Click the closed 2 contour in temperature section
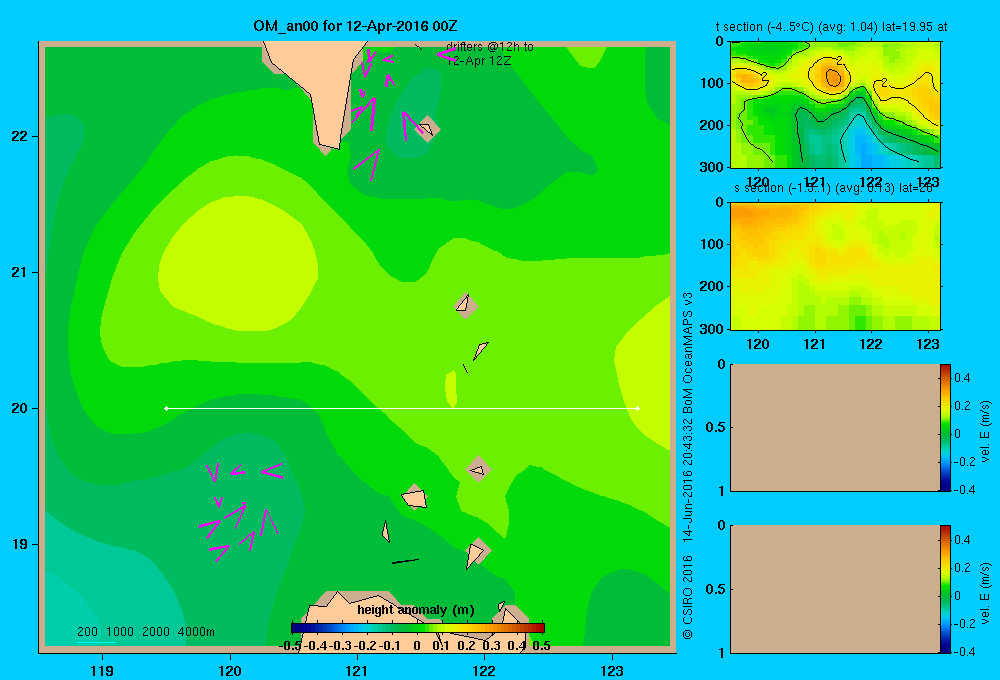 pos(830,76)
